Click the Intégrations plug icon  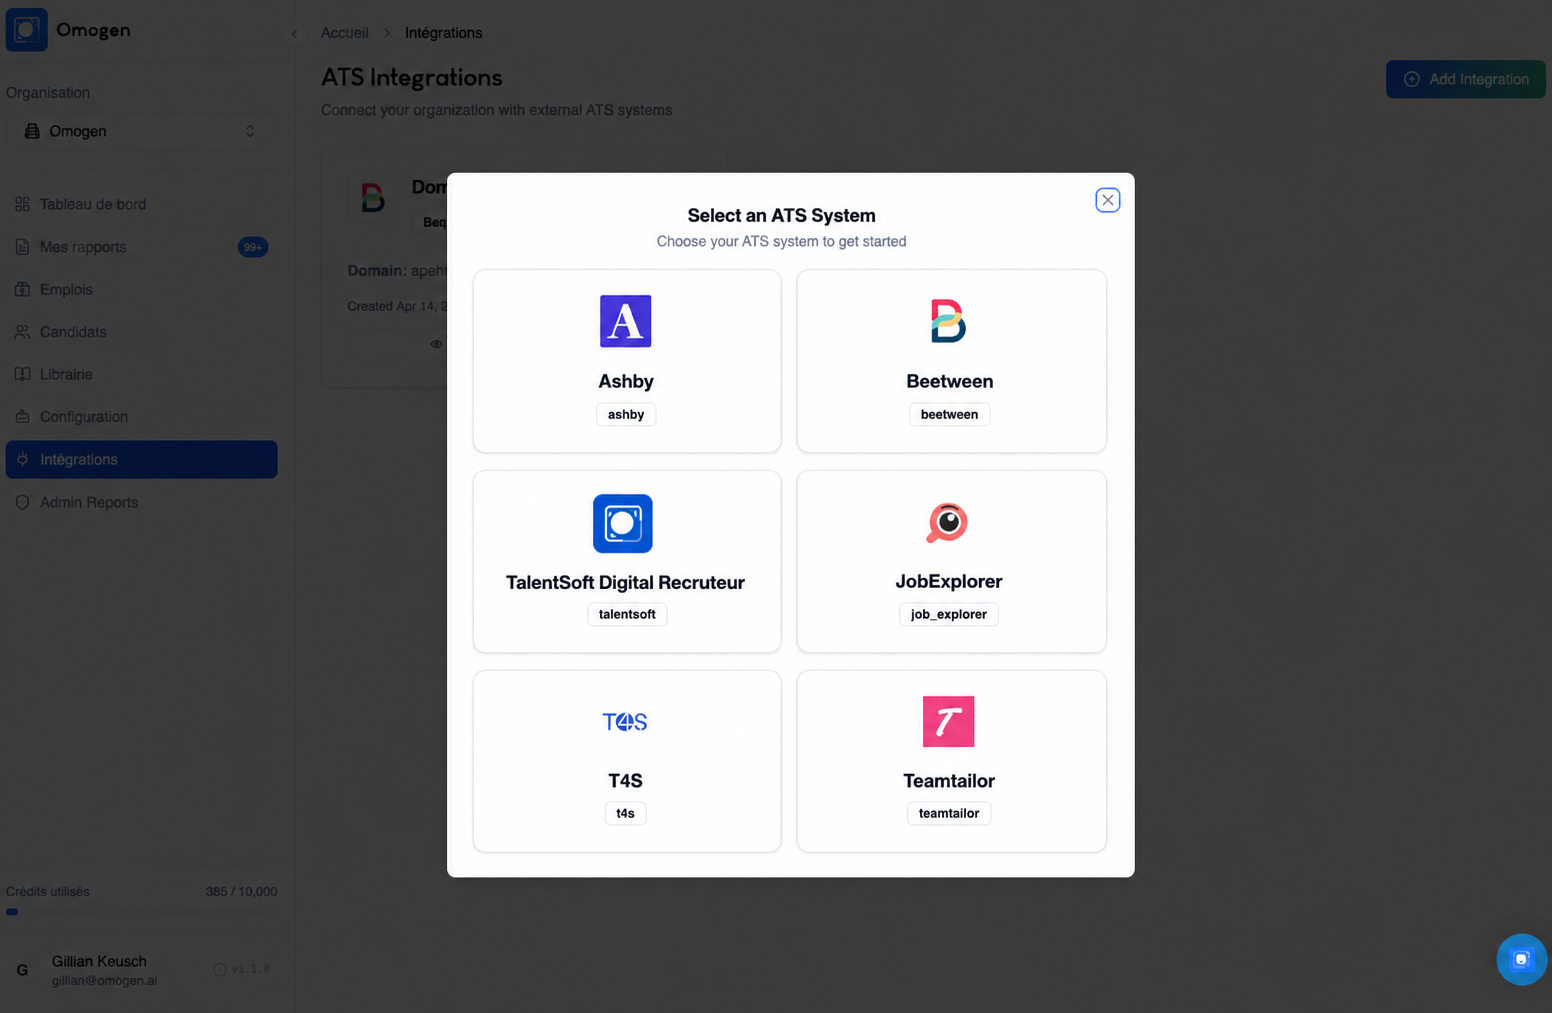[22, 459]
